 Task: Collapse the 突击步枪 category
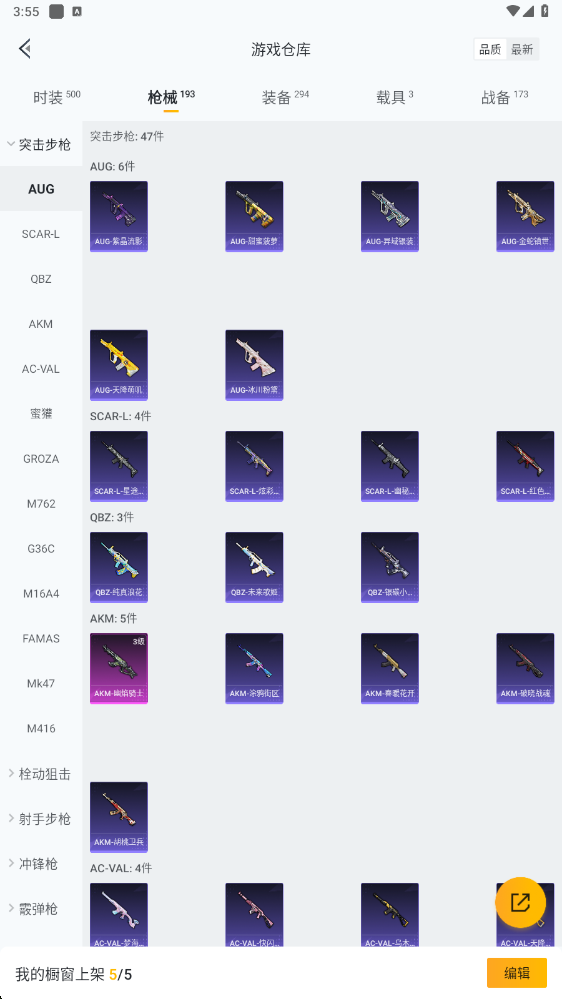tap(41, 144)
